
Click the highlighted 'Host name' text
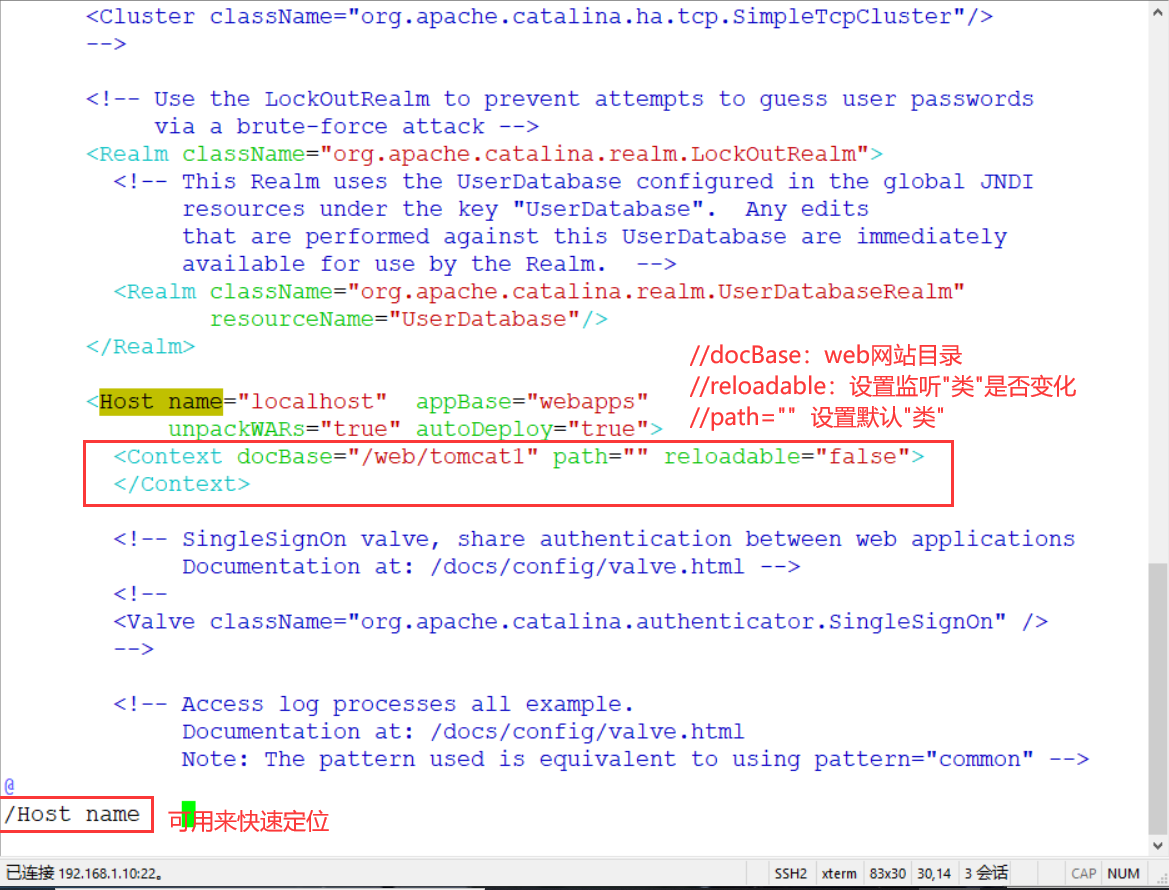(x=161, y=402)
